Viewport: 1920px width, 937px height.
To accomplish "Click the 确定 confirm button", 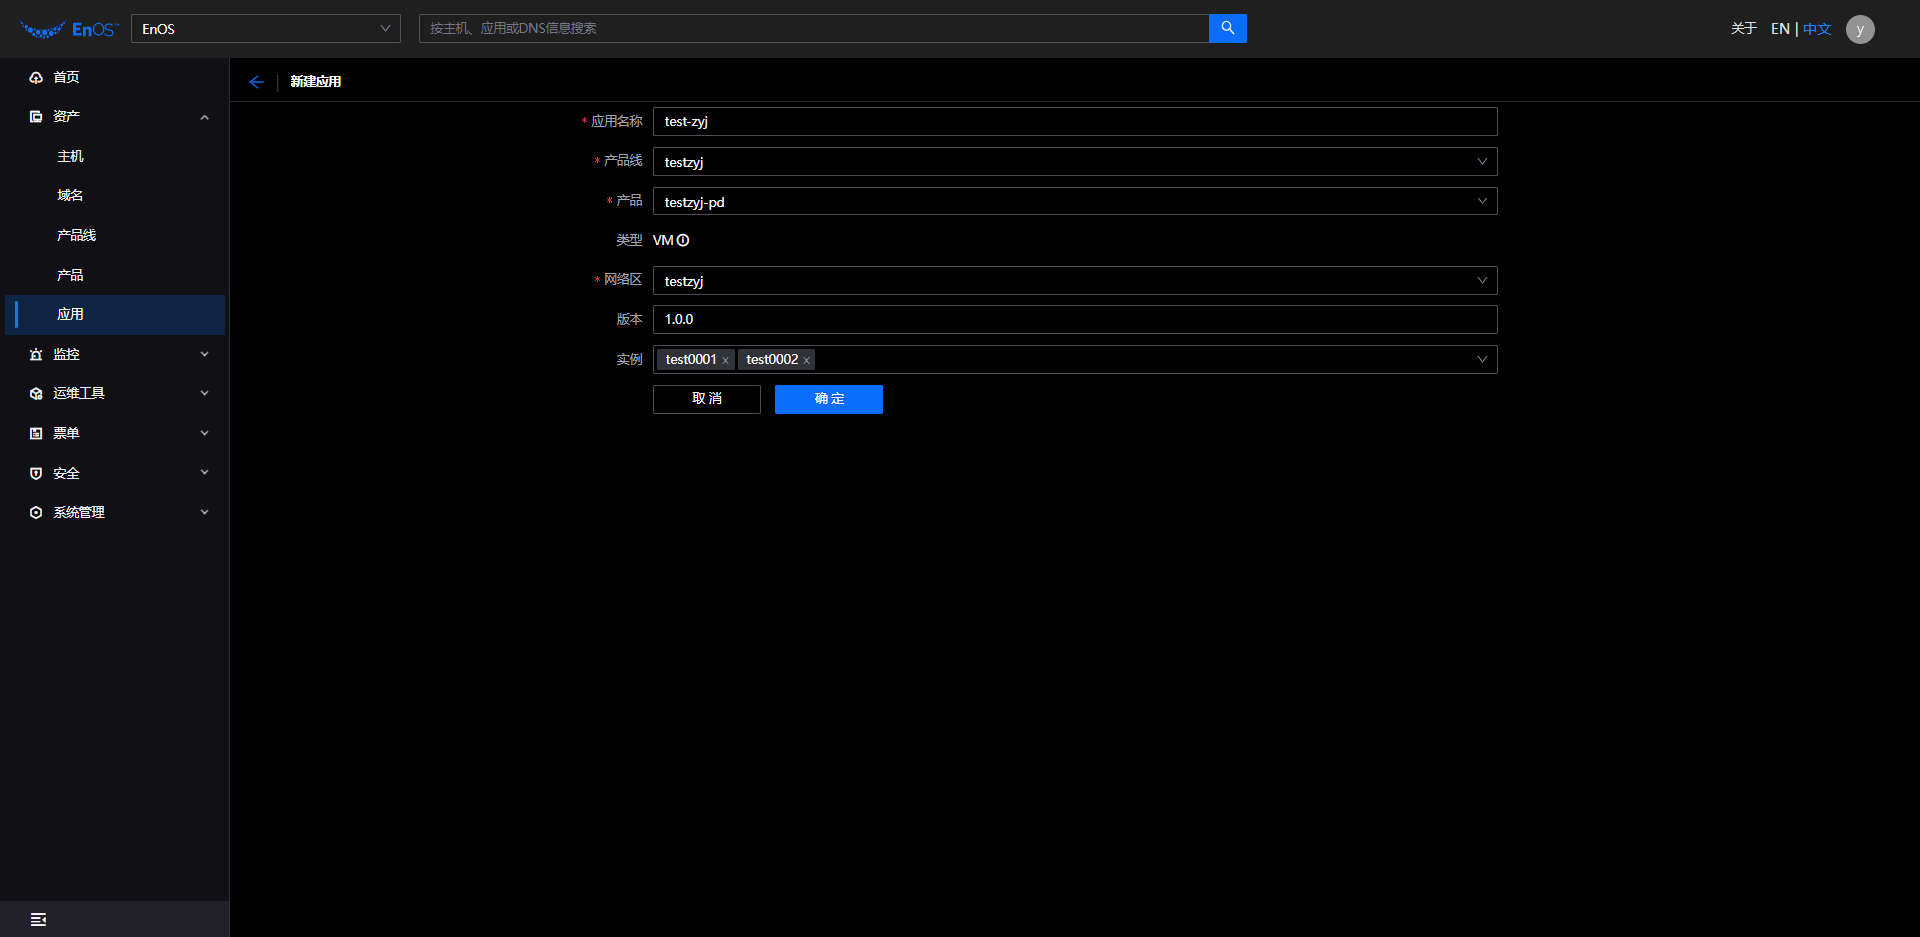I will coord(829,399).
